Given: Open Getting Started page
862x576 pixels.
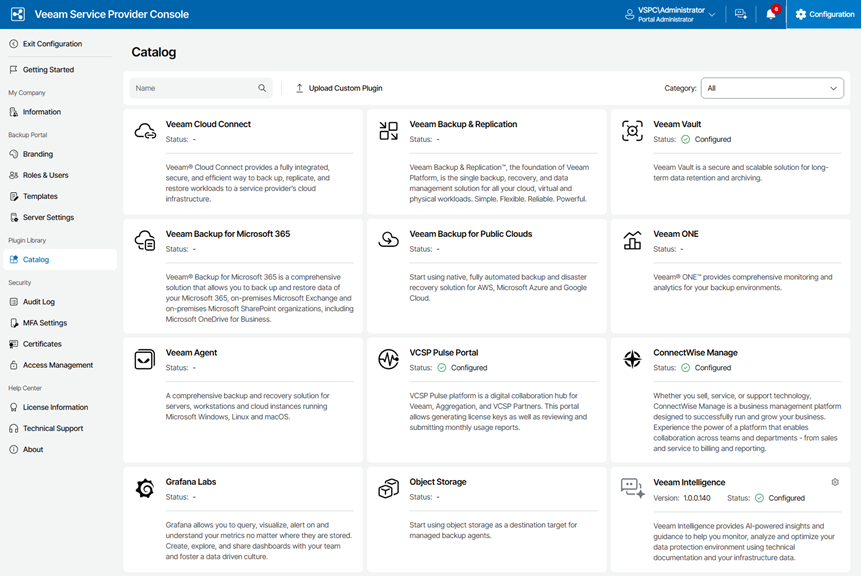Looking at the screenshot, I should (x=48, y=70).
